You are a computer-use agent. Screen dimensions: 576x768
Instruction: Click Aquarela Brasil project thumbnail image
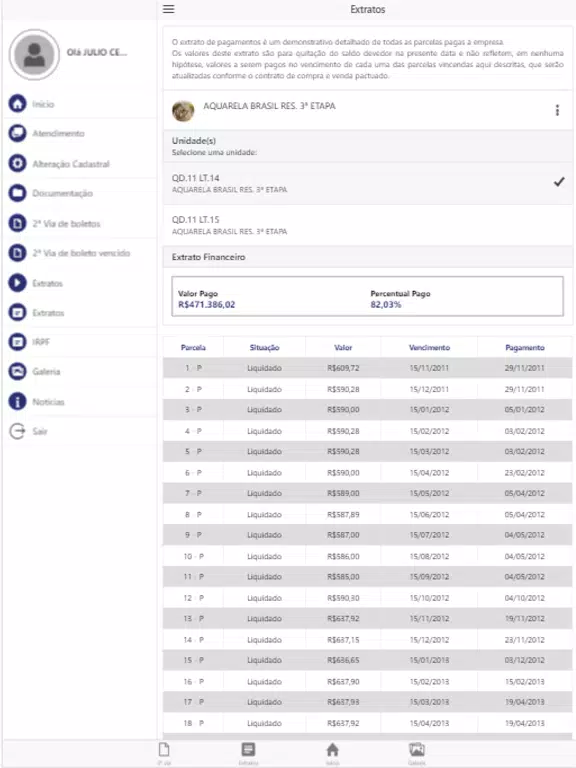183,111
